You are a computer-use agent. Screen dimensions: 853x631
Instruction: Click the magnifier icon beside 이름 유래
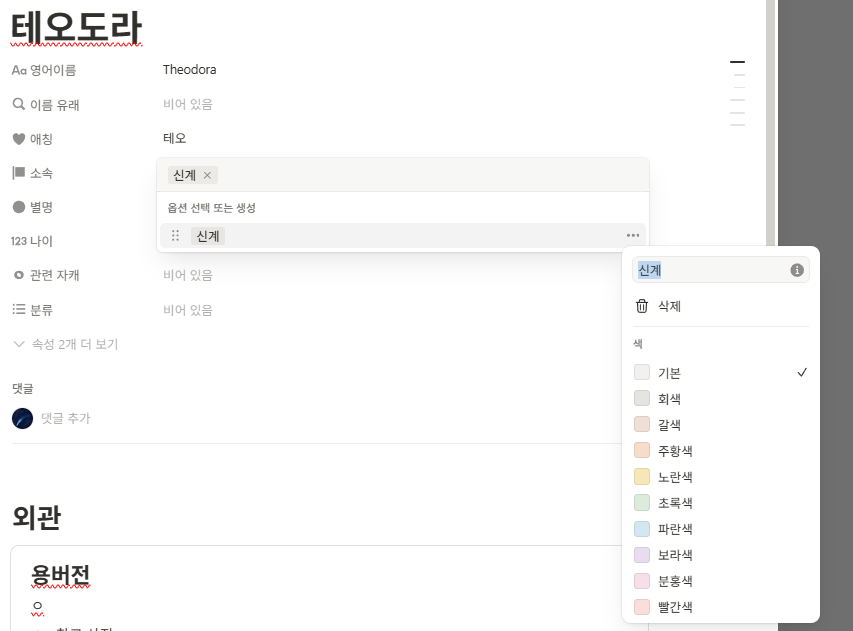pos(18,105)
